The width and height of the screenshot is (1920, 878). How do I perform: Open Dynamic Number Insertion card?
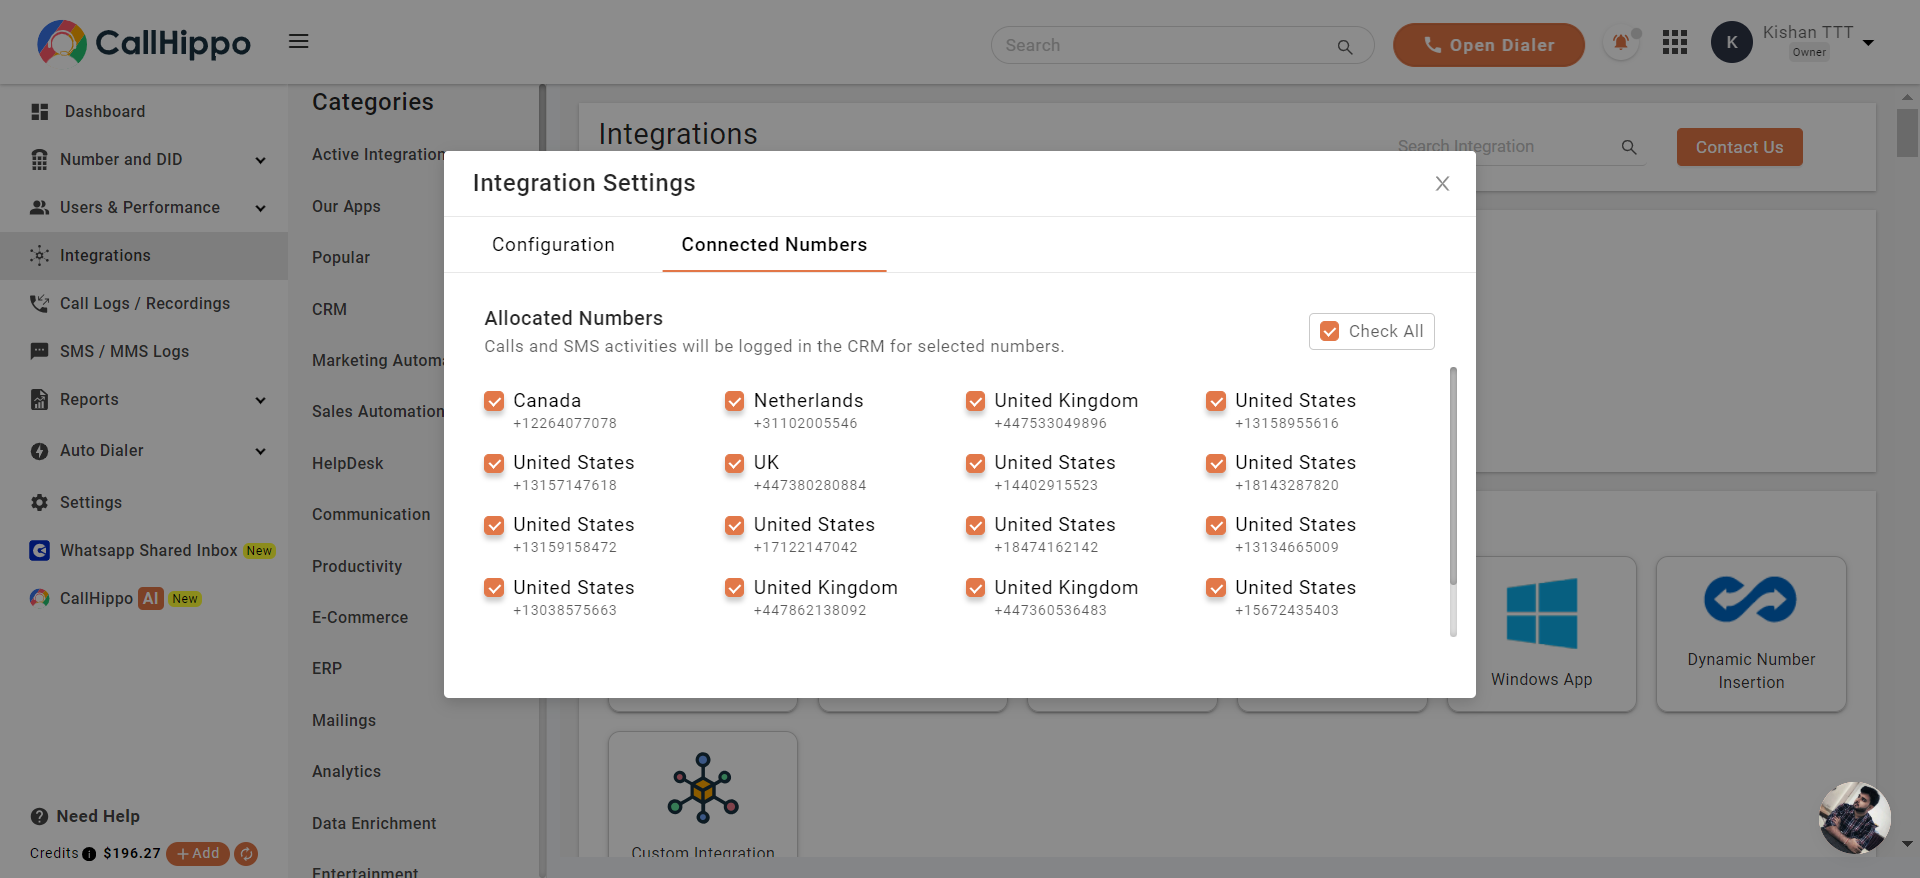click(x=1751, y=634)
